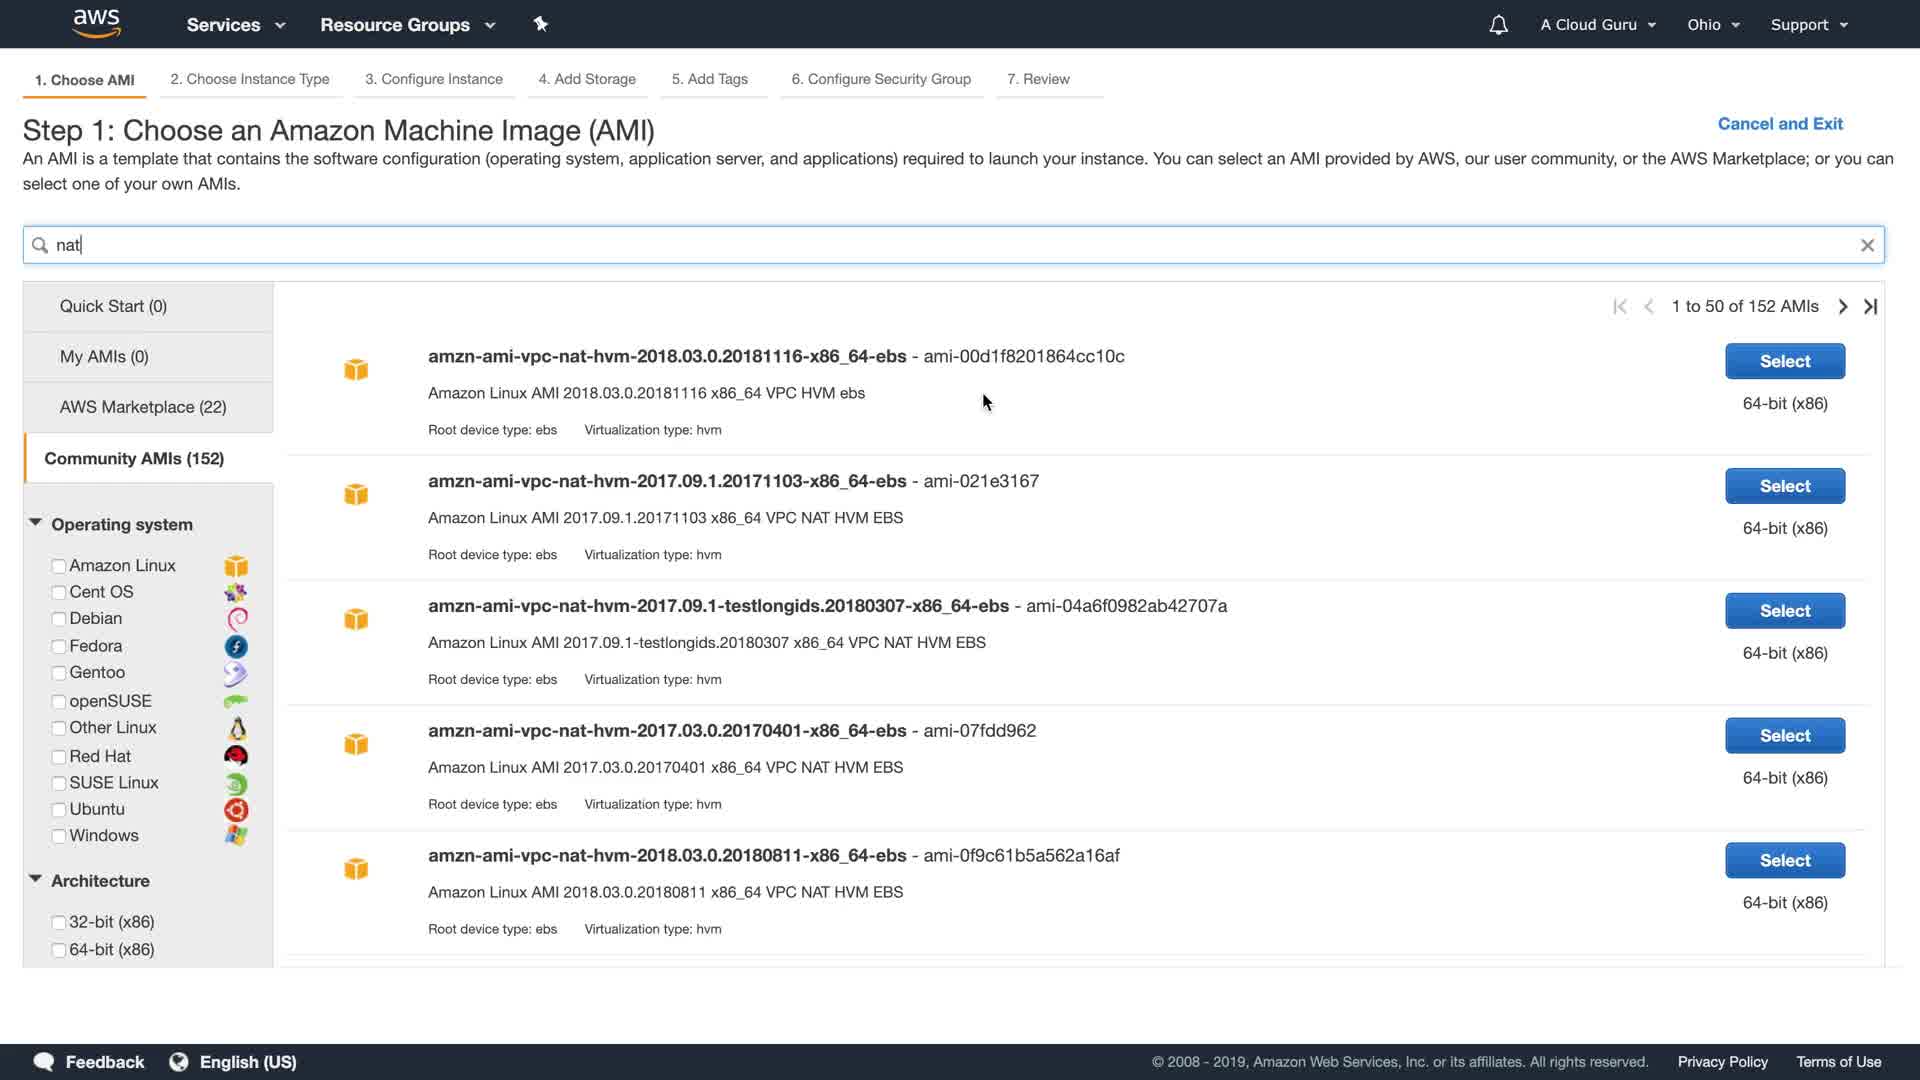Click the pin shortcuts icon in navbar

pyautogui.click(x=540, y=24)
